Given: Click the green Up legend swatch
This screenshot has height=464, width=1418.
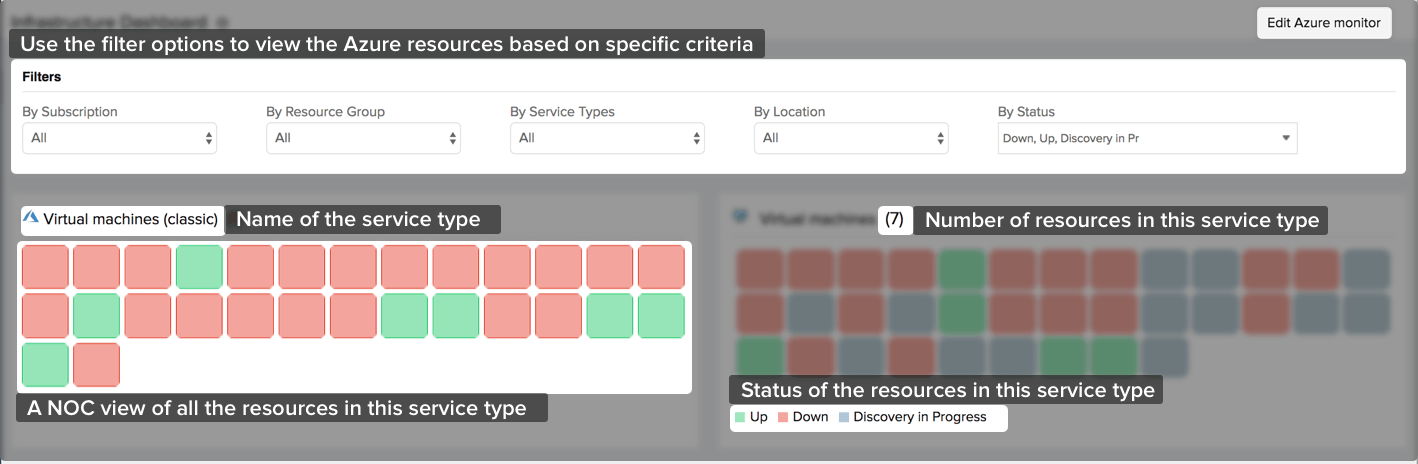Looking at the screenshot, I should coord(739,417).
